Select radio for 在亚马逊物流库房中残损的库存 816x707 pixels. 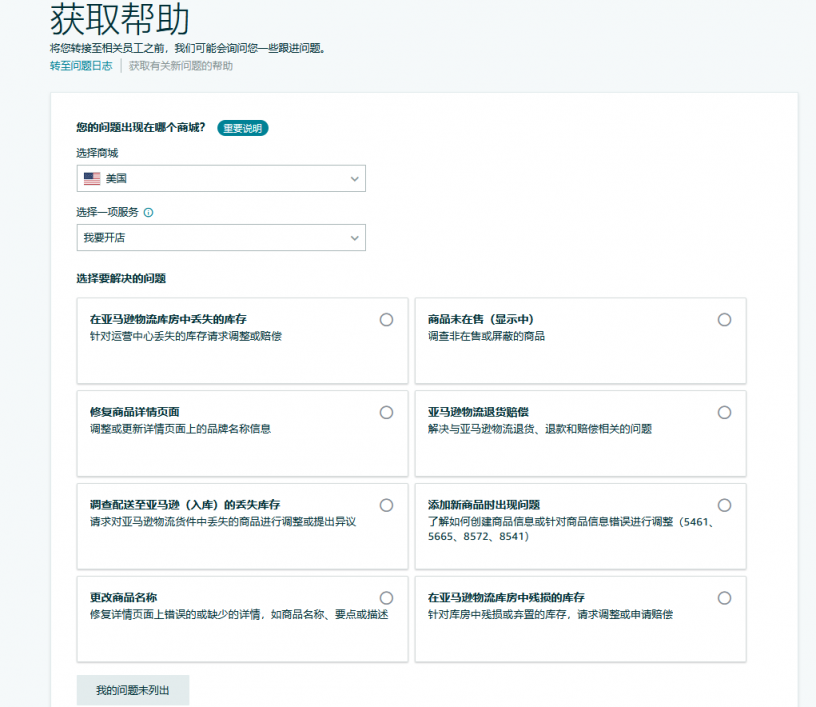pyautogui.click(x=724, y=598)
